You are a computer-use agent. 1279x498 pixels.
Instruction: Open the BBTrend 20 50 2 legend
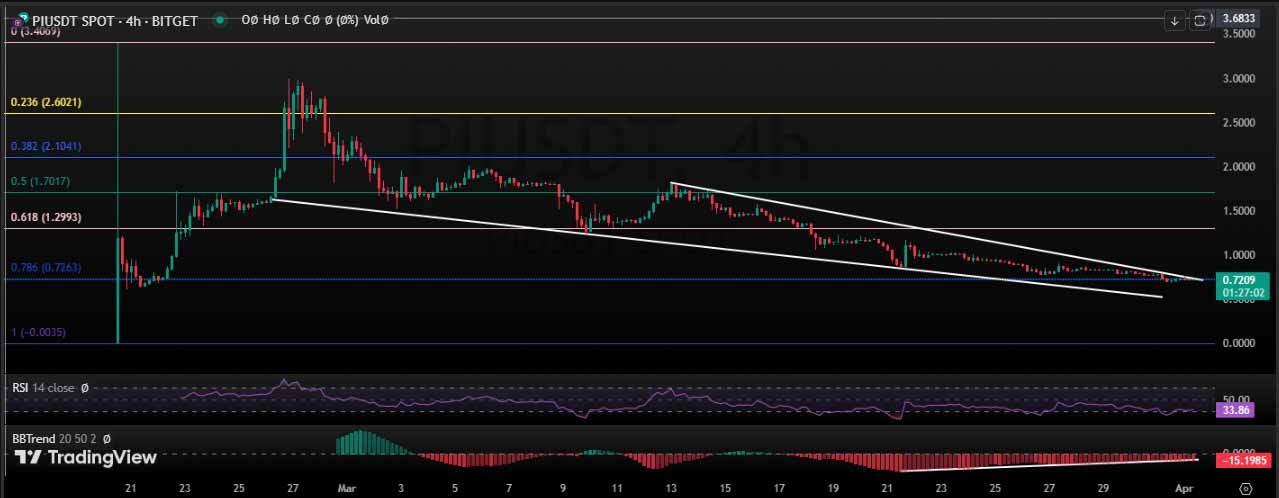pos(60,438)
